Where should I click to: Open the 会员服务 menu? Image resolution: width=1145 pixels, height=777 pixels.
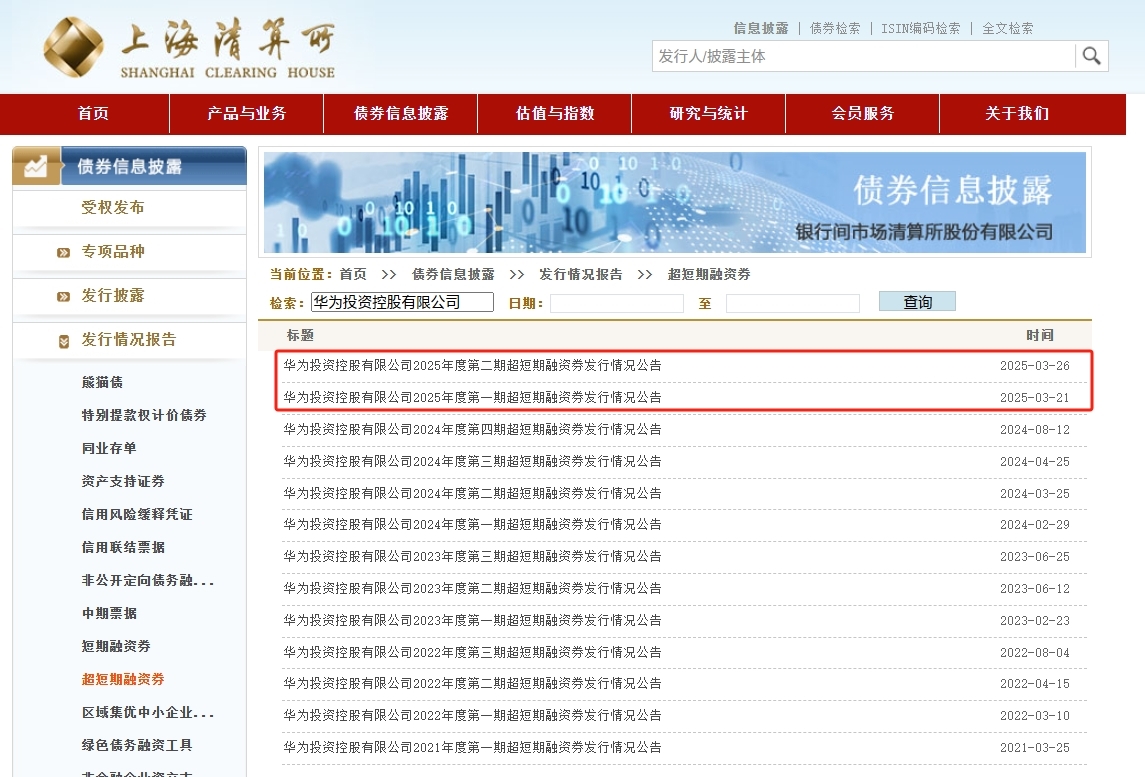tap(862, 113)
